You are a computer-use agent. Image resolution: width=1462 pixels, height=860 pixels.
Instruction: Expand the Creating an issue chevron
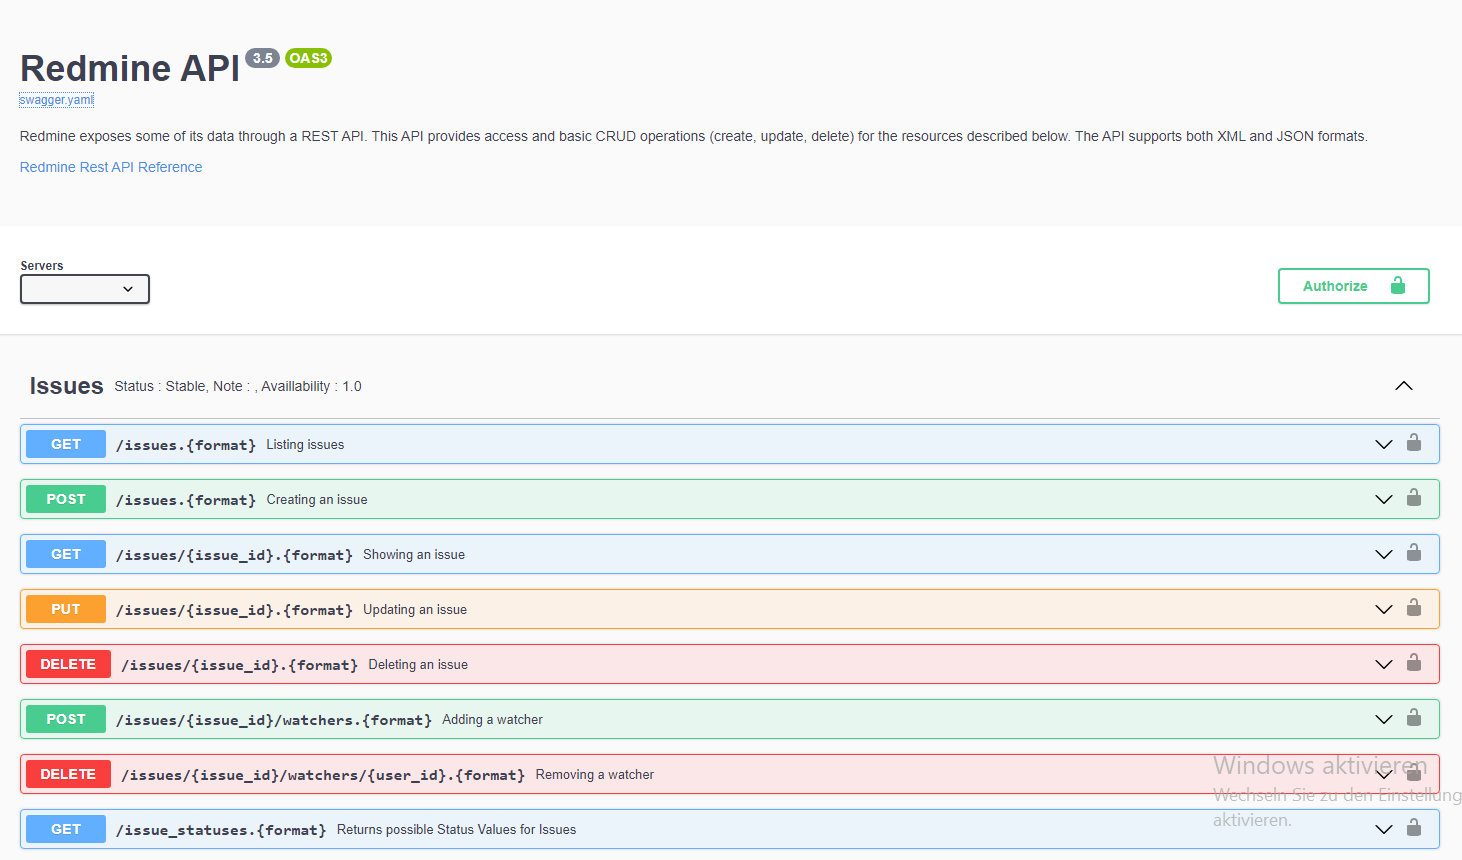tap(1384, 499)
